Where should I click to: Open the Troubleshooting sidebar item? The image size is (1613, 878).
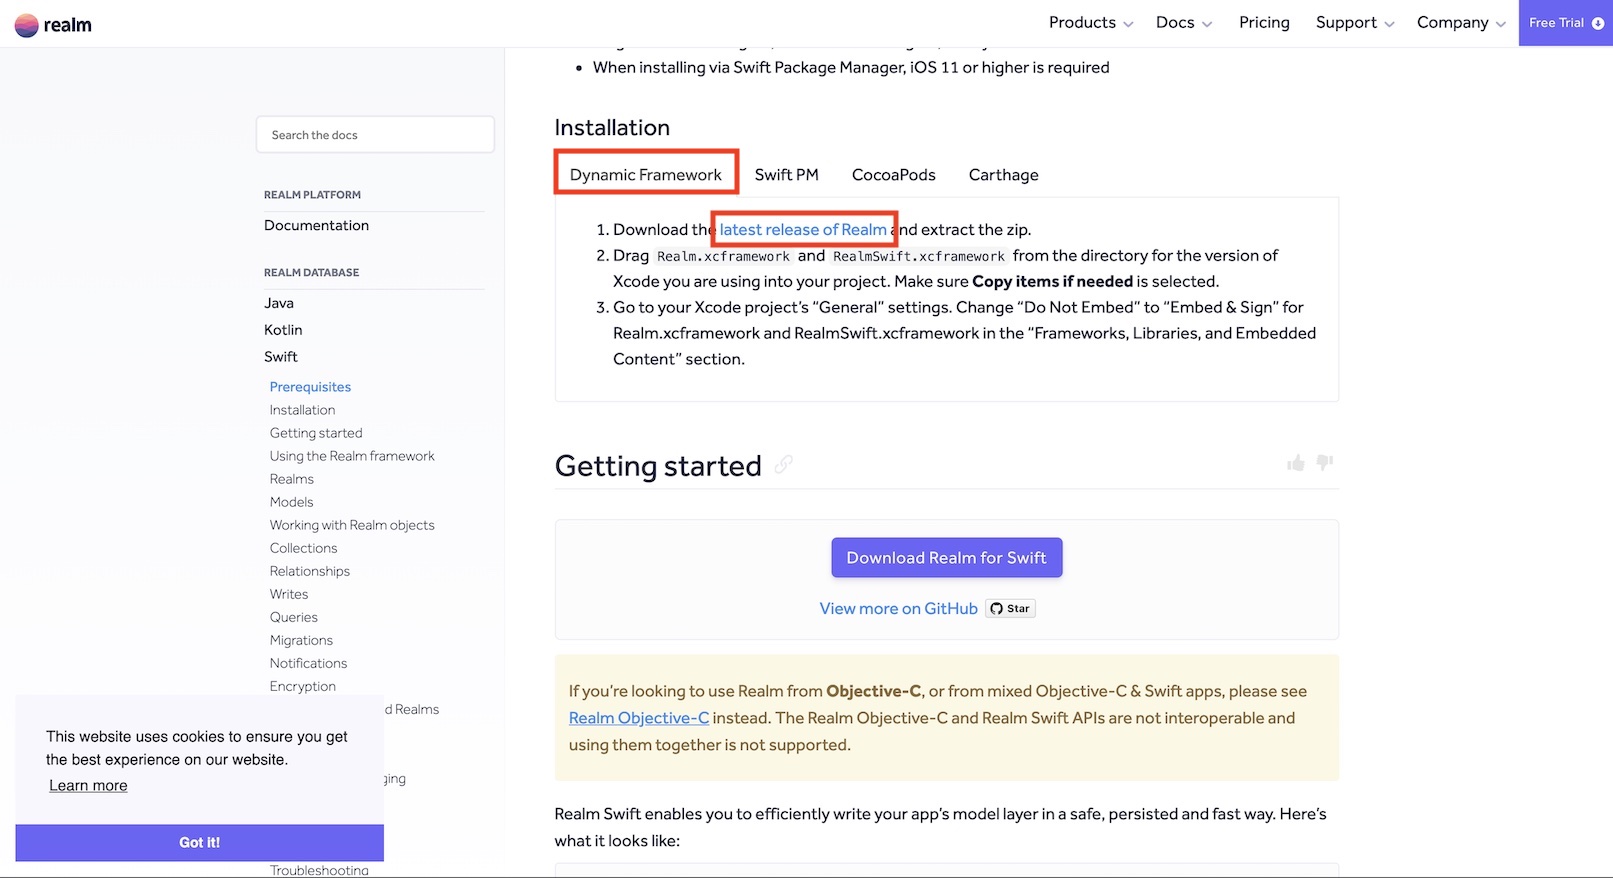(x=319, y=870)
